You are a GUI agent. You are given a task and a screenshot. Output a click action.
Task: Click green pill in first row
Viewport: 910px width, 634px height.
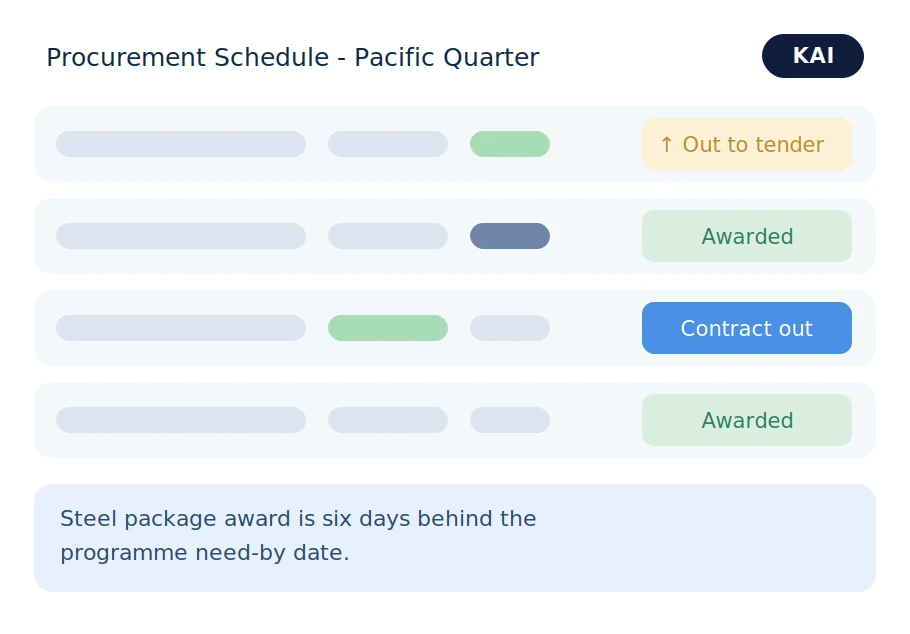coord(510,144)
